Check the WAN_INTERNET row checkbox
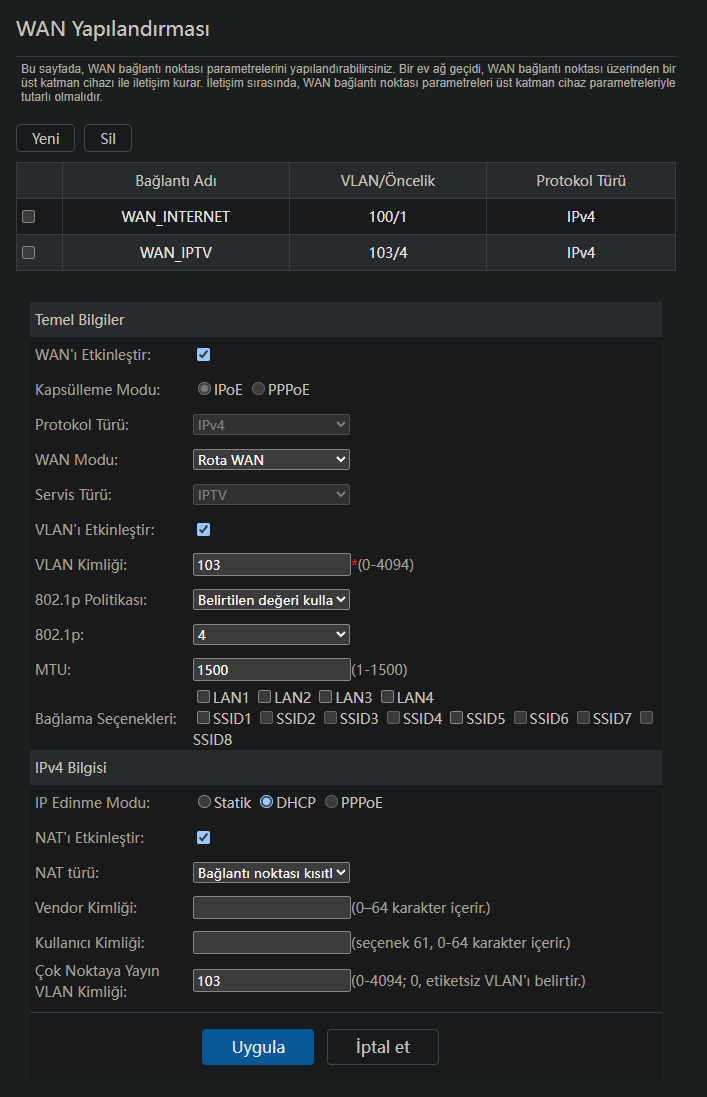Screen dimensions: 707x1097 [29, 217]
